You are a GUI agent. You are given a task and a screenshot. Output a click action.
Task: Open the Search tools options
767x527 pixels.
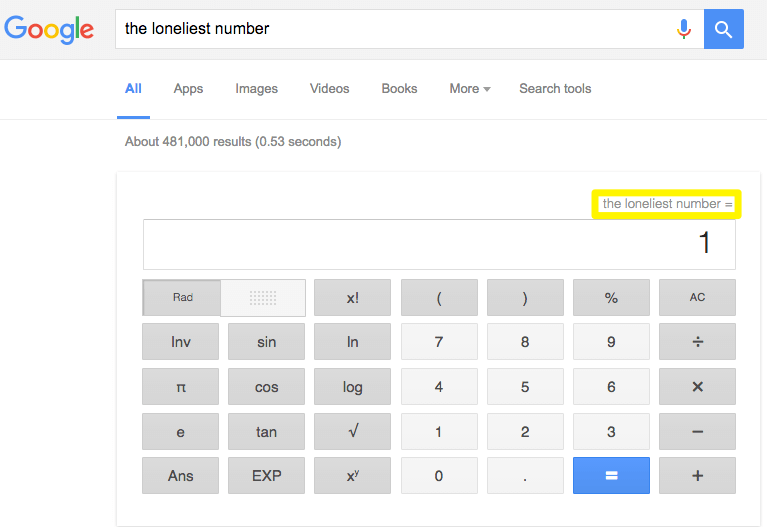(x=555, y=89)
